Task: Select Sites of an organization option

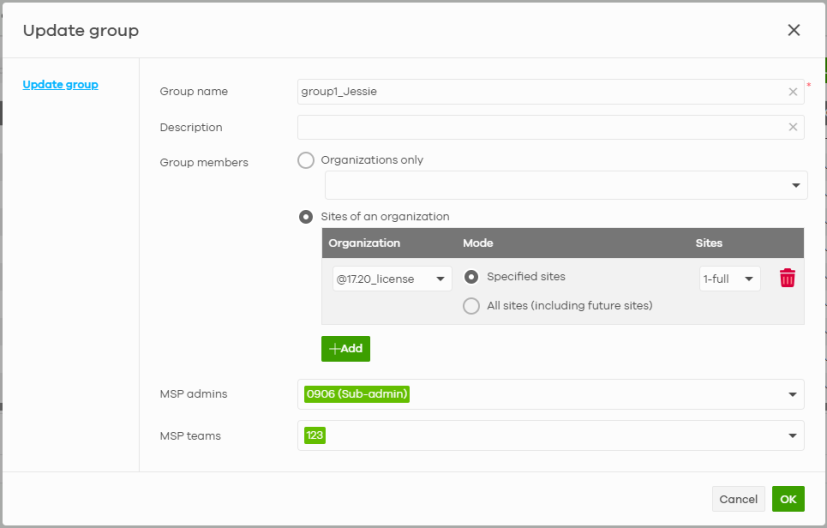Action: pos(306,217)
